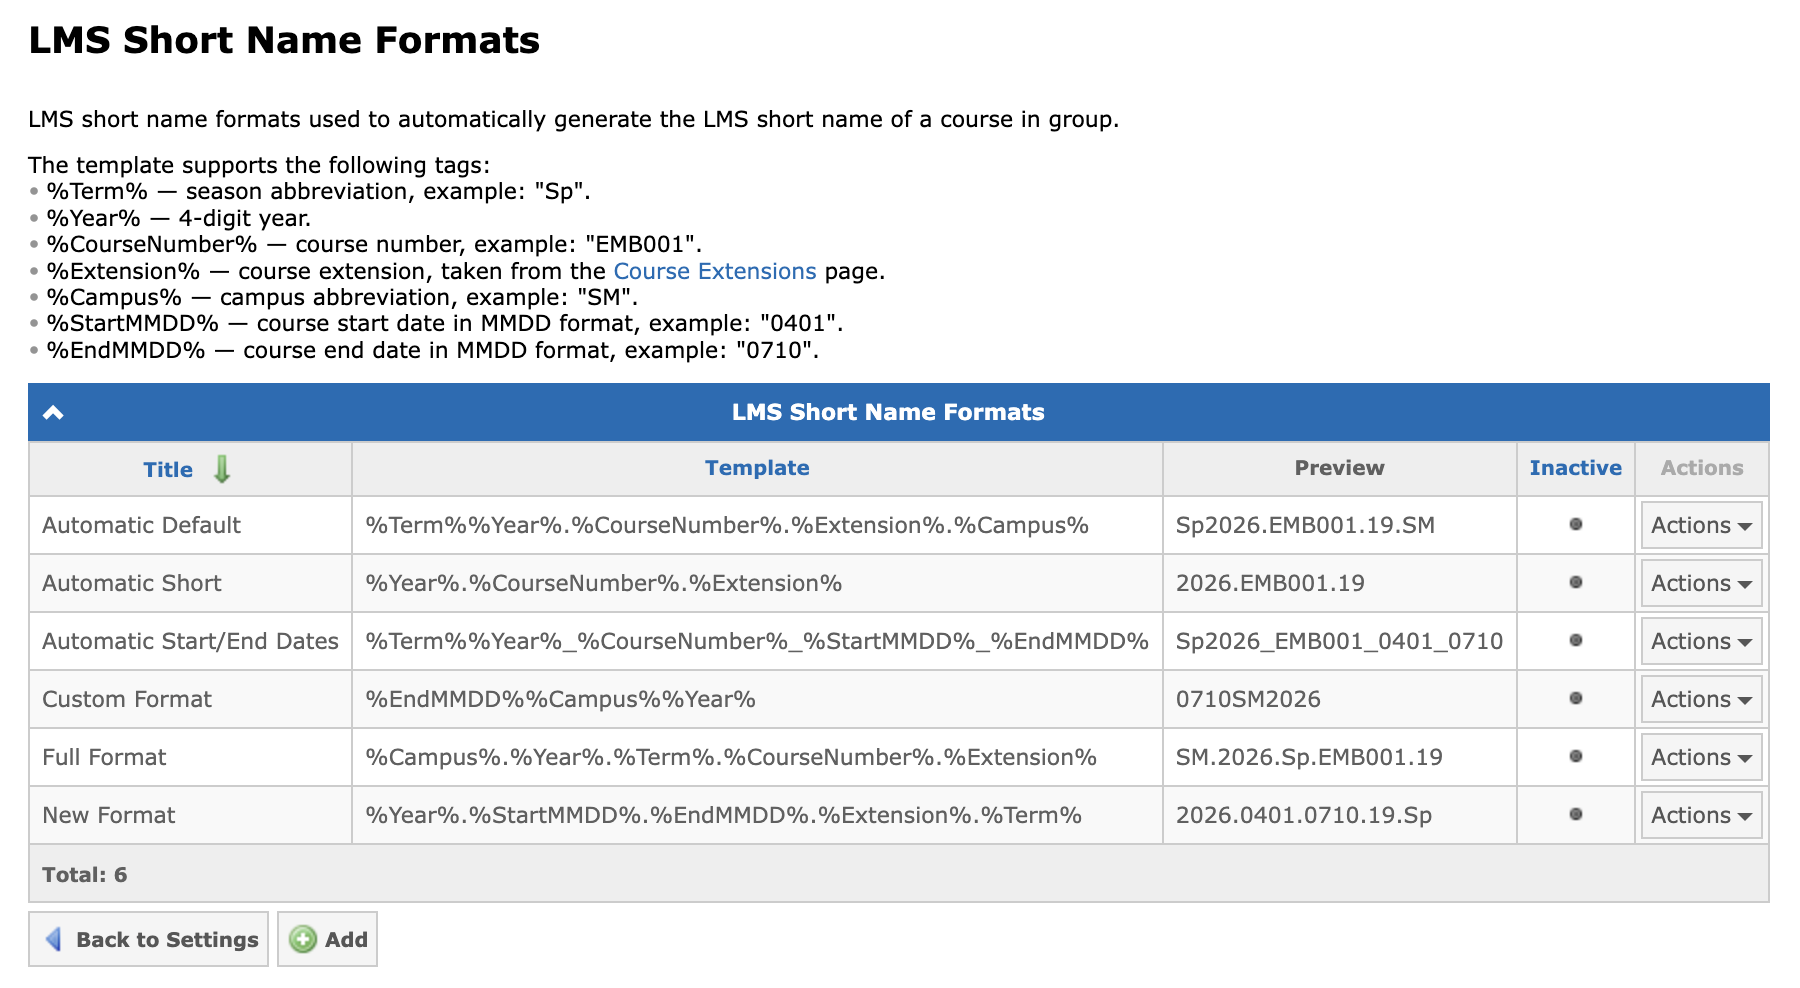Open Actions dropdown for Automatic Short
Viewport: 1800px width, 988px height.
[1701, 583]
